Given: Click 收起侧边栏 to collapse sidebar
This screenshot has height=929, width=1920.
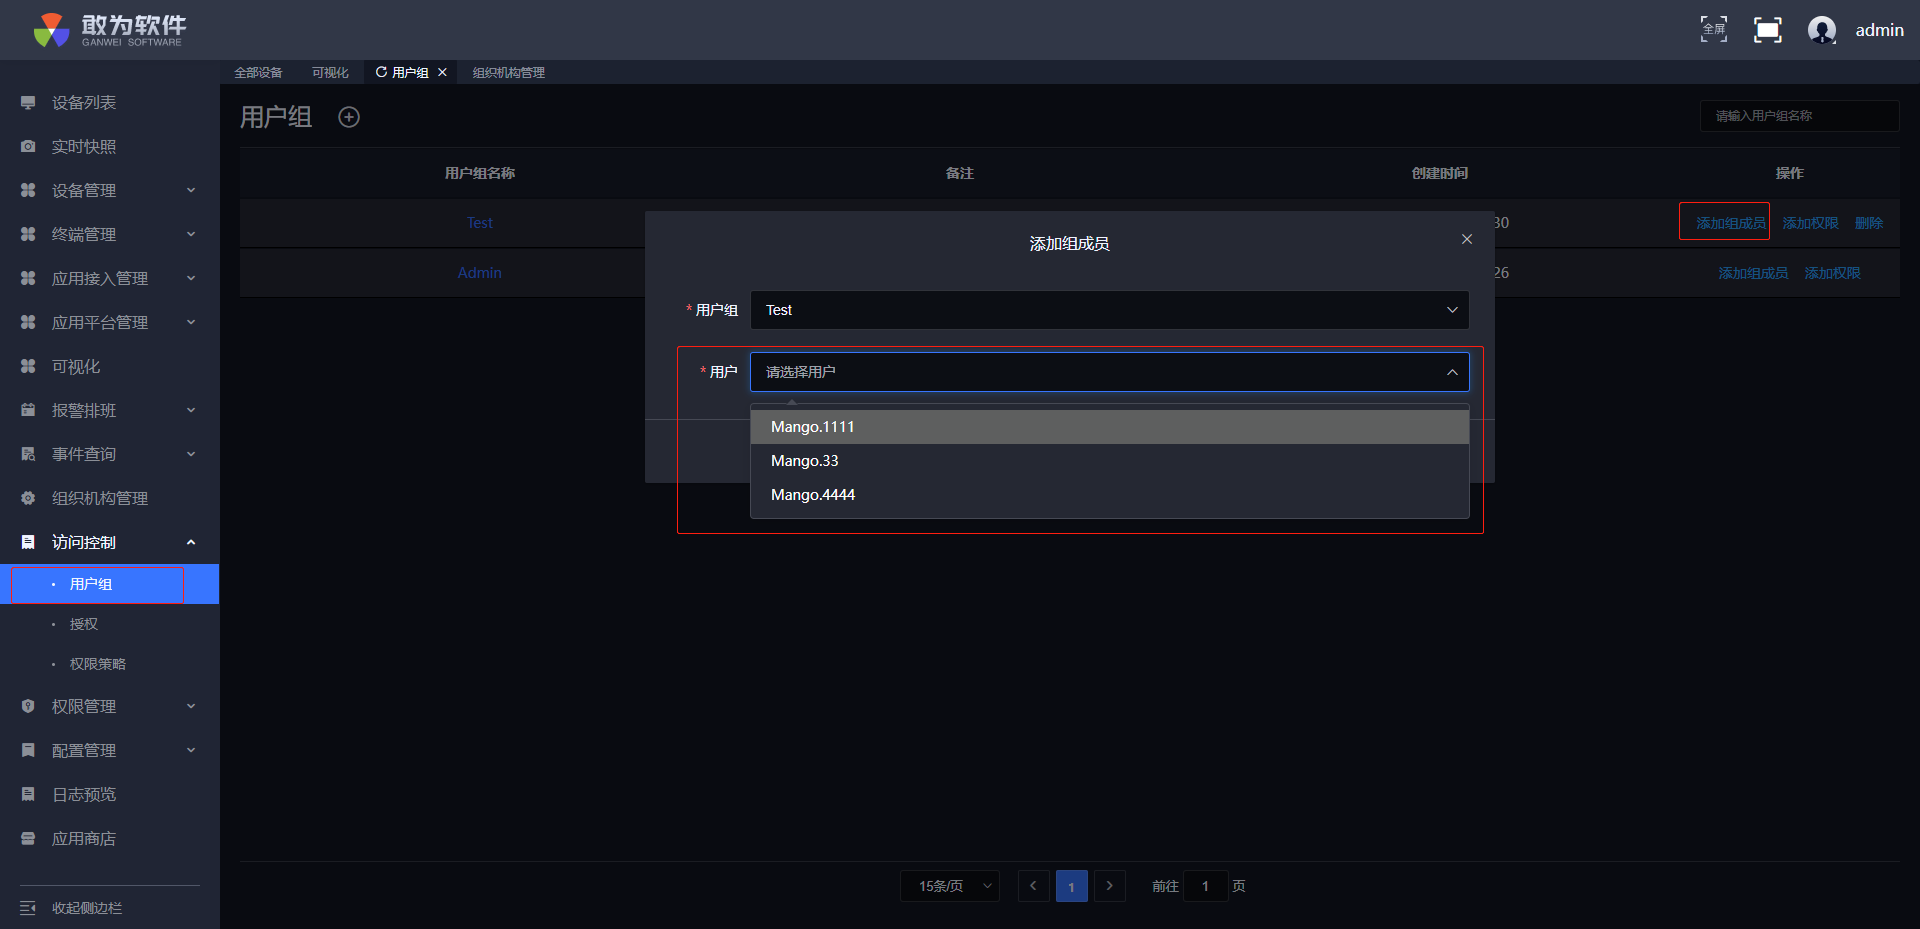Looking at the screenshot, I should [87, 908].
